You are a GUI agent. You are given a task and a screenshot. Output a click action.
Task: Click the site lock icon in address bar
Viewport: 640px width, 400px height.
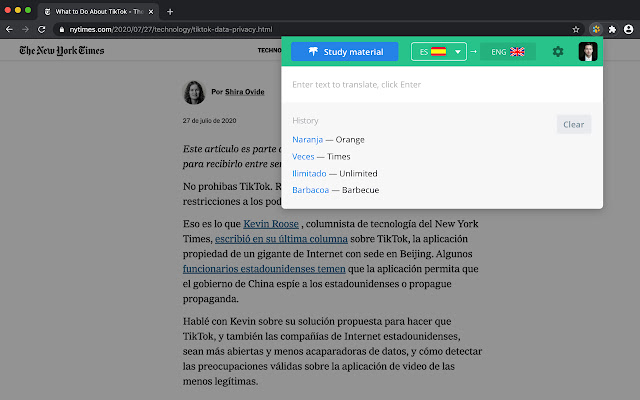(x=62, y=29)
